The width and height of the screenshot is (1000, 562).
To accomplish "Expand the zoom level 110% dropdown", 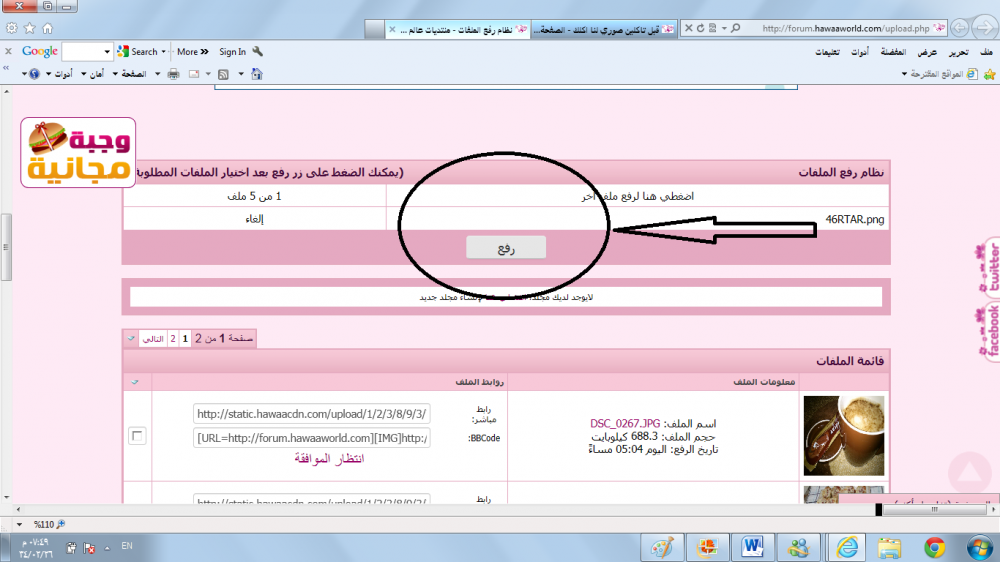I will [20, 524].
